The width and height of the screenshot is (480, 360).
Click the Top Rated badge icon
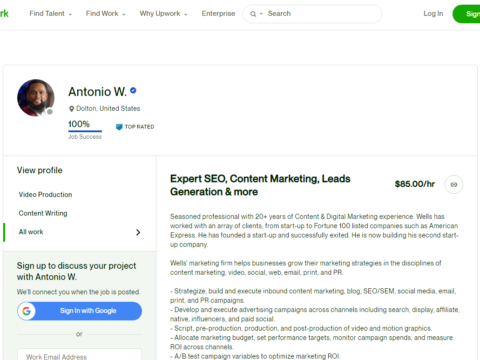[119, 127]
